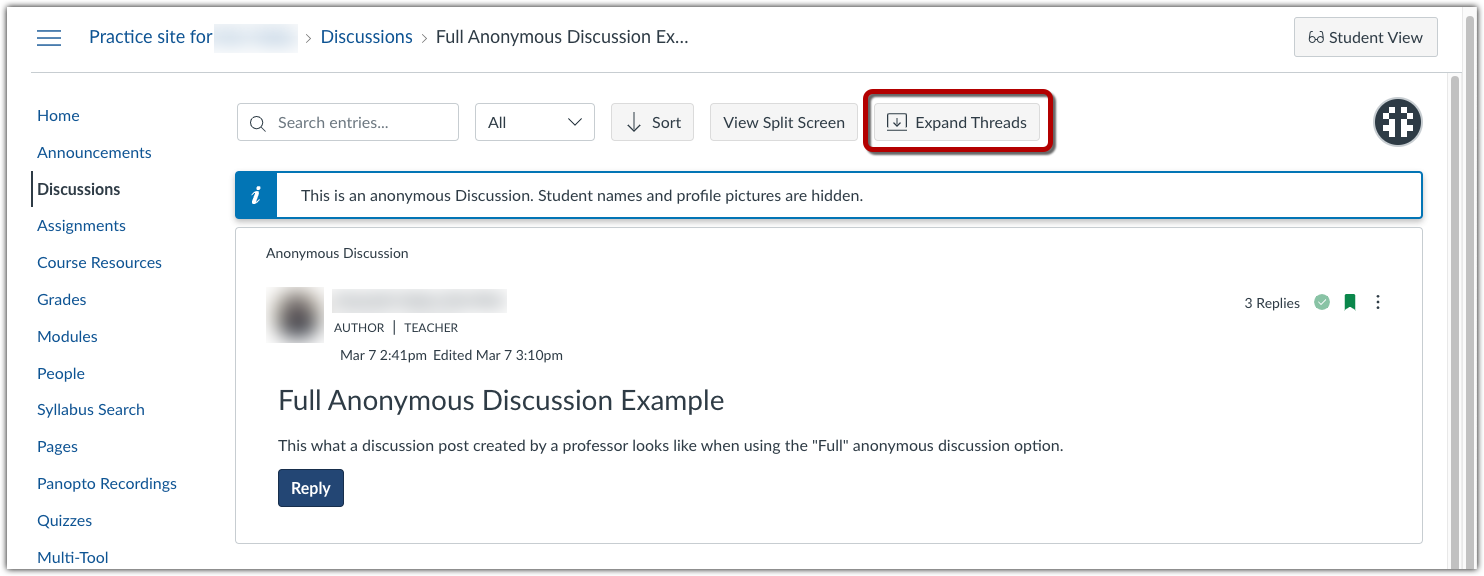Click the Reply button
Screen dimensions: 1484x576
310,488
